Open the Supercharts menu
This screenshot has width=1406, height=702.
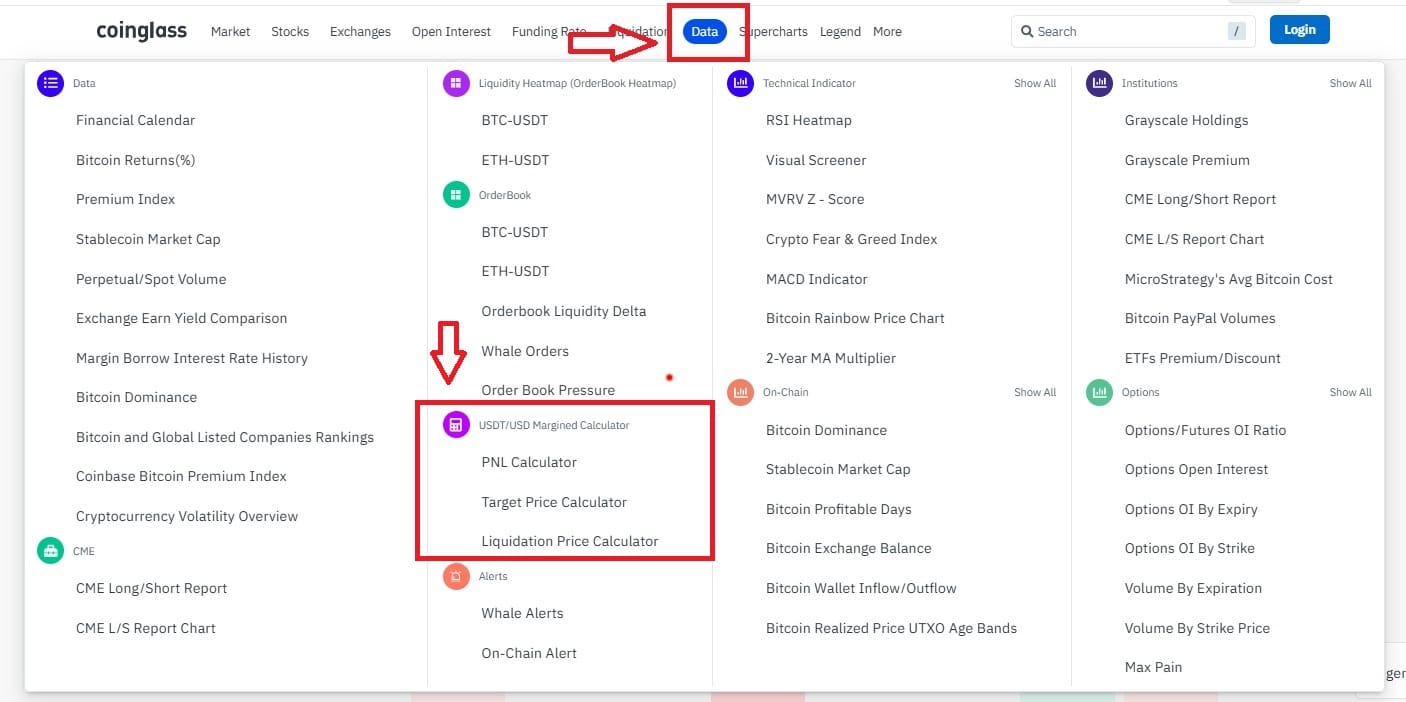click(773, 32)
